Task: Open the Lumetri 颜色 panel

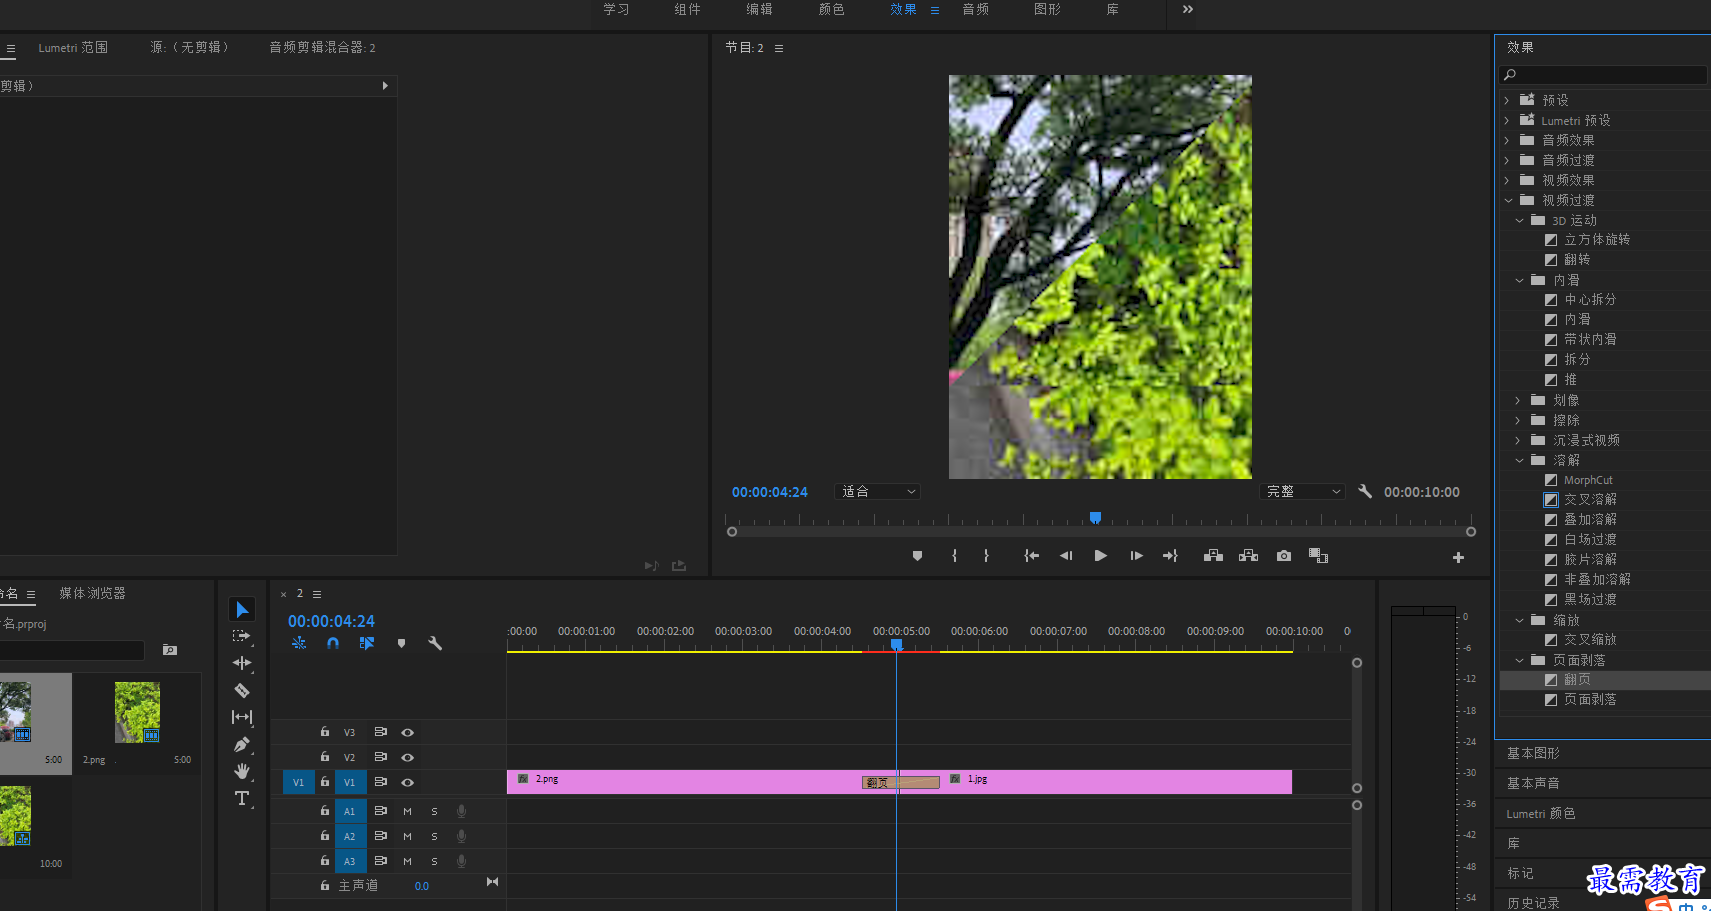Action: pyautogui.click(x=1541, y=813)
